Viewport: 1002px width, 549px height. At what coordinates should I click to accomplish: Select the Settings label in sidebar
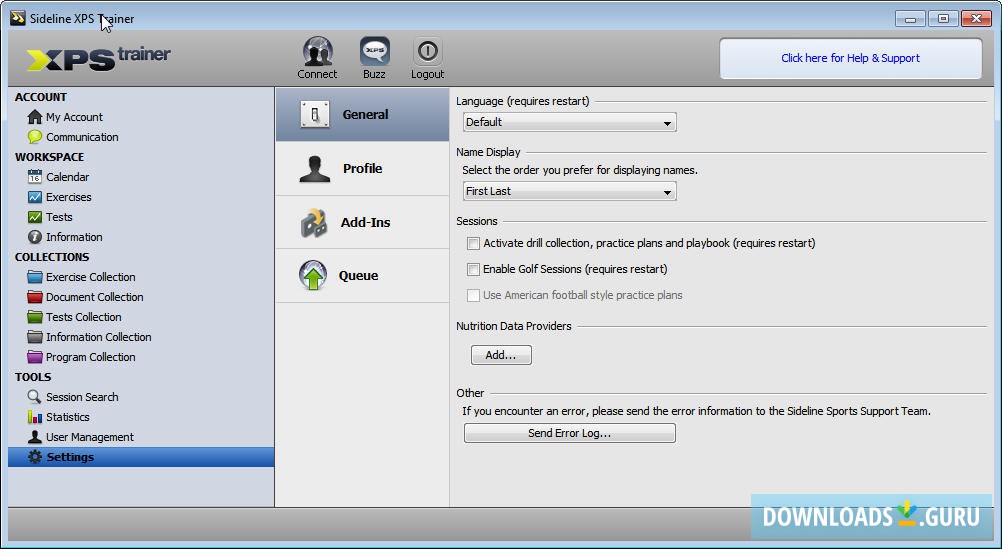pyautogui.click(x=70, y=457)
